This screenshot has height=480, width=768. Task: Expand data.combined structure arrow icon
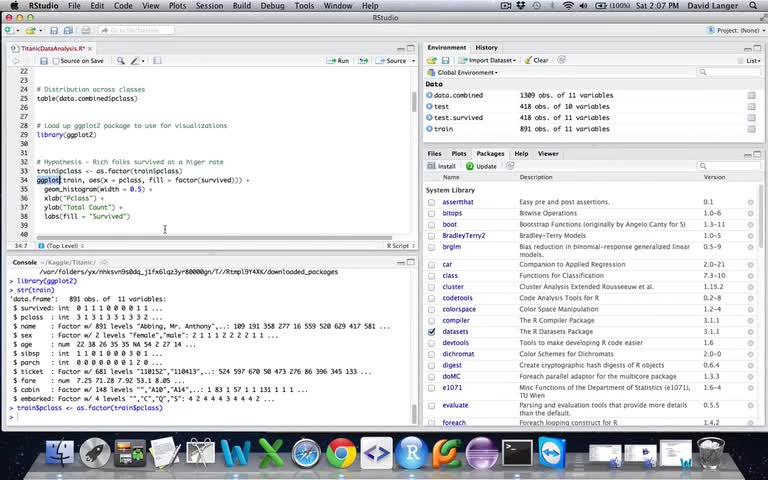[430, 96]
